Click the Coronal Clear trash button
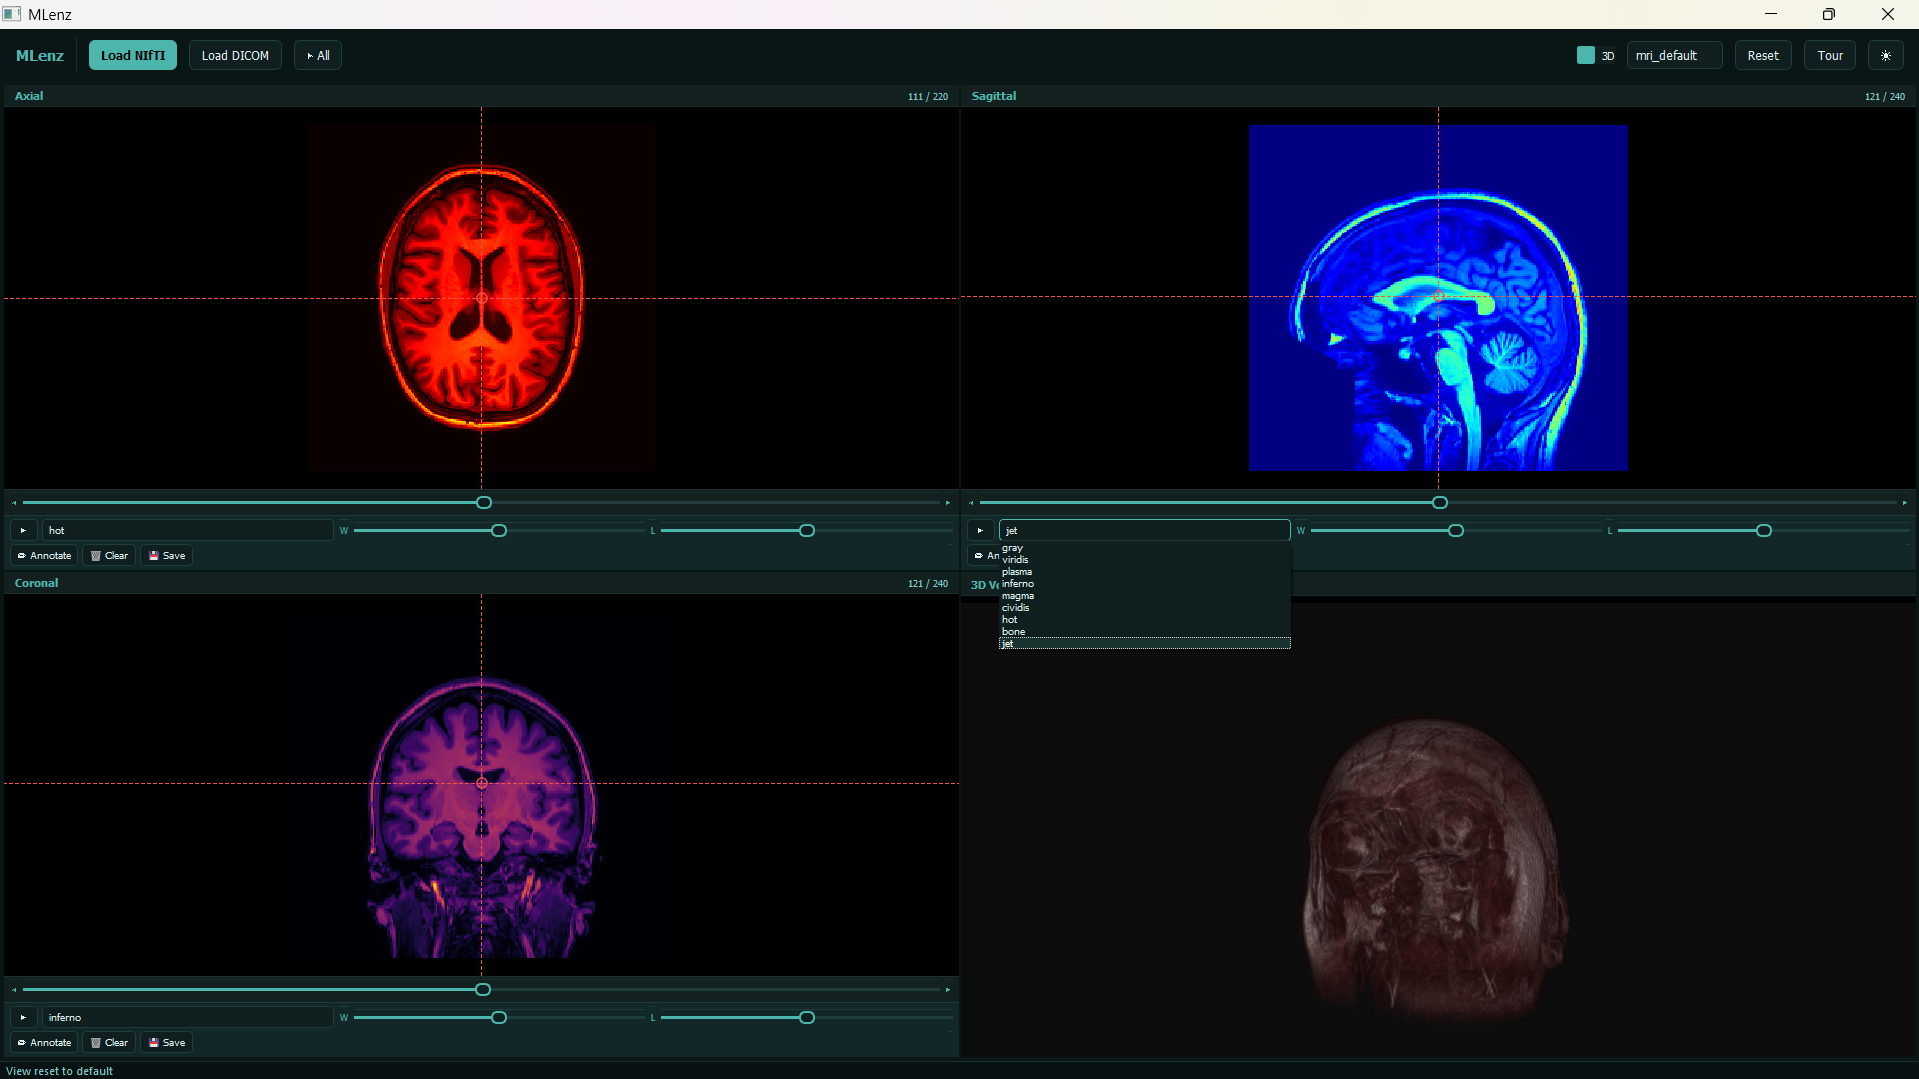 point(109,1043)
